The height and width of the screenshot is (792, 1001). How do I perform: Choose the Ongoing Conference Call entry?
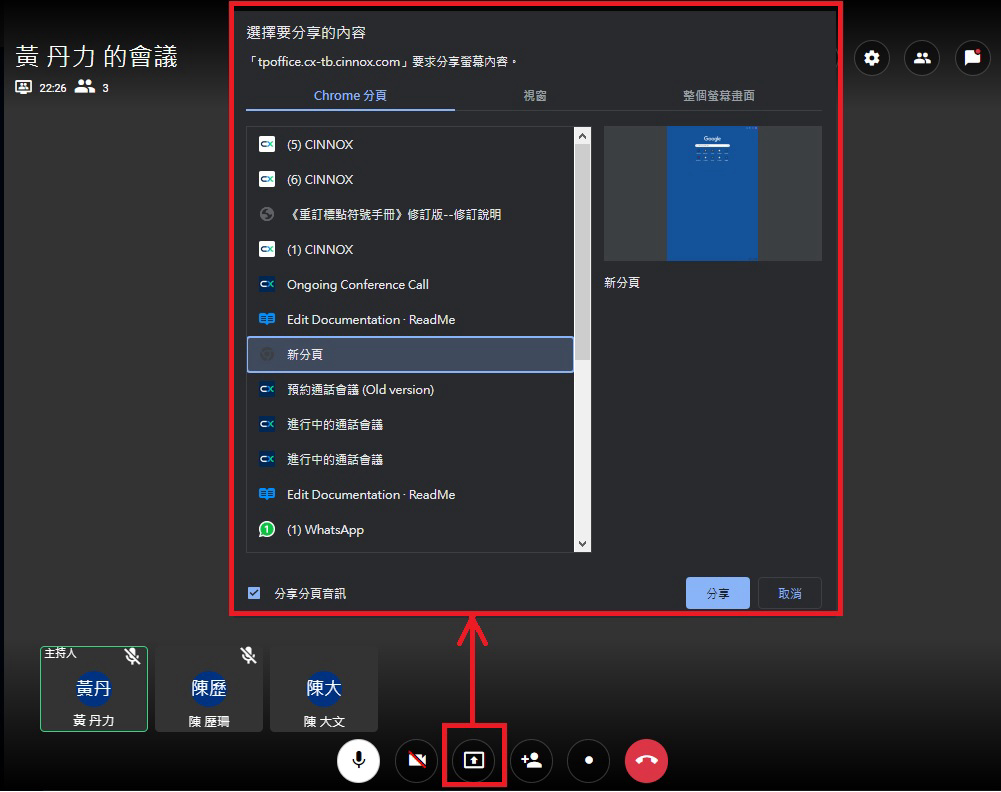point(410,285)
